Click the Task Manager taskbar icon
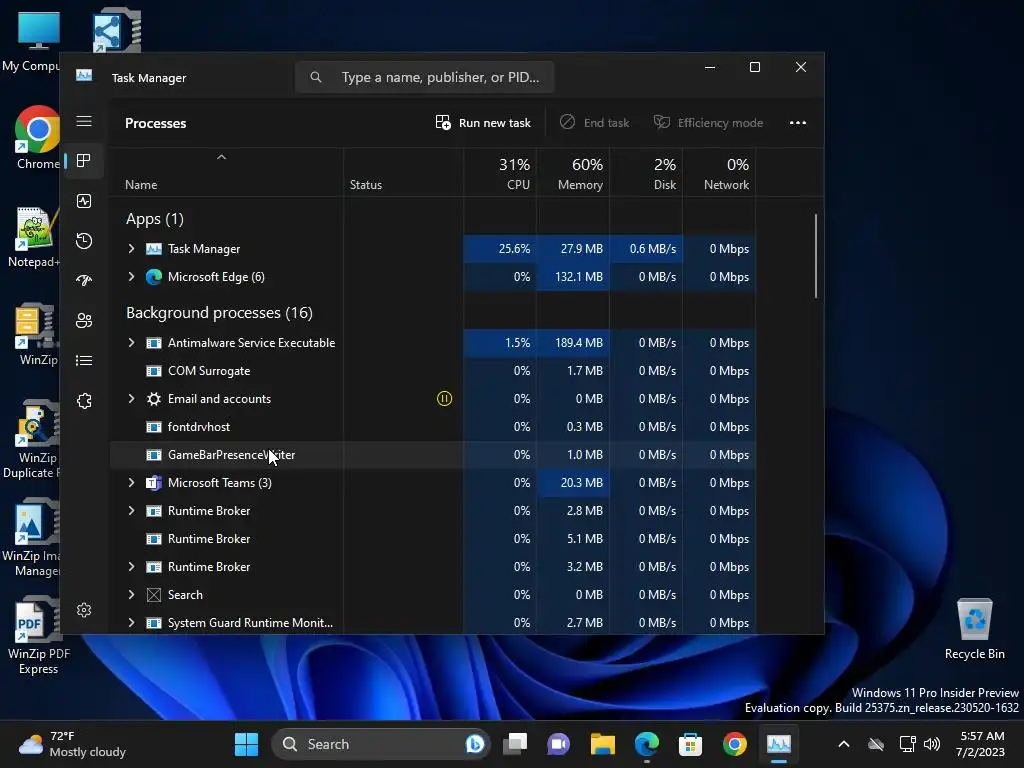 click(778, 744)
